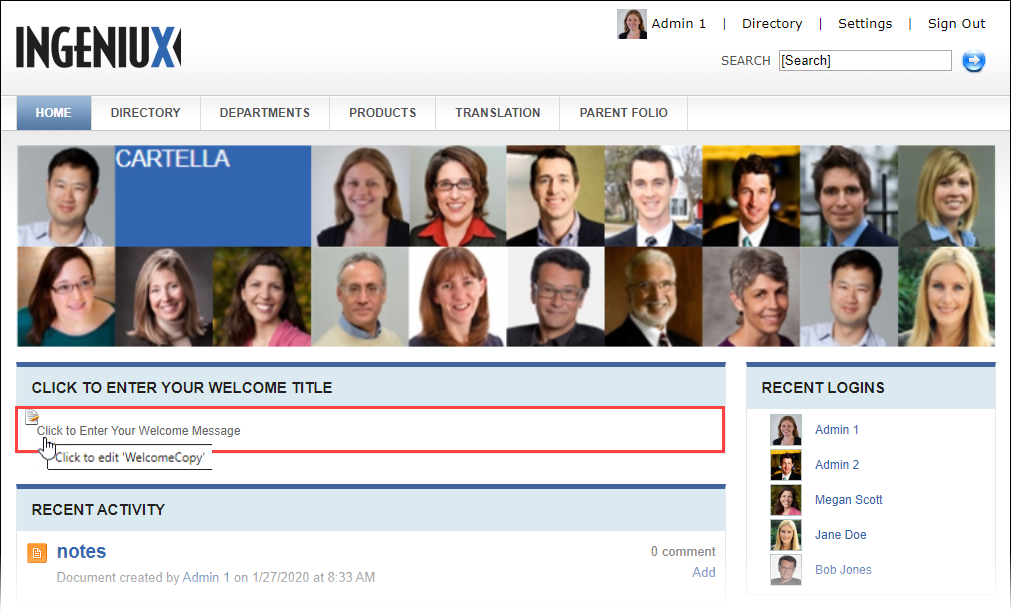The image size is (1011, 613).
Task: Click Admin 1 author link under notes
Action: (206, 578)
